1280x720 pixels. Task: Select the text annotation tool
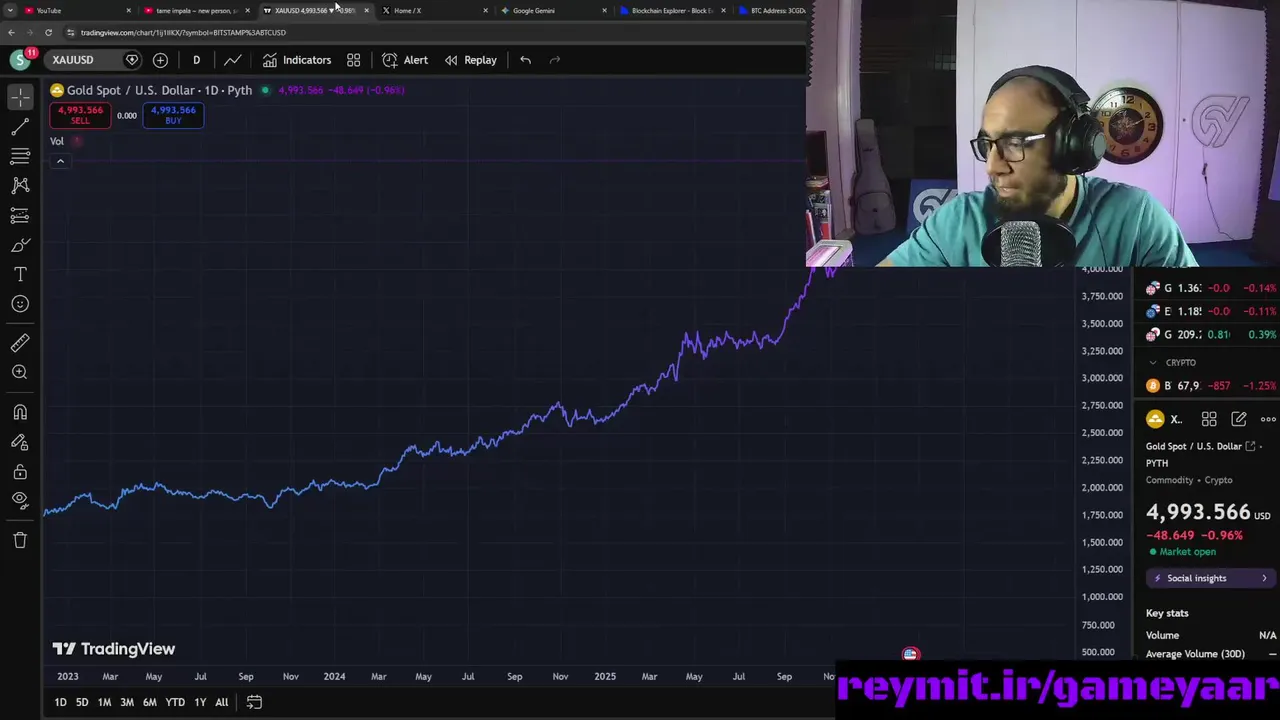(20, 274)
